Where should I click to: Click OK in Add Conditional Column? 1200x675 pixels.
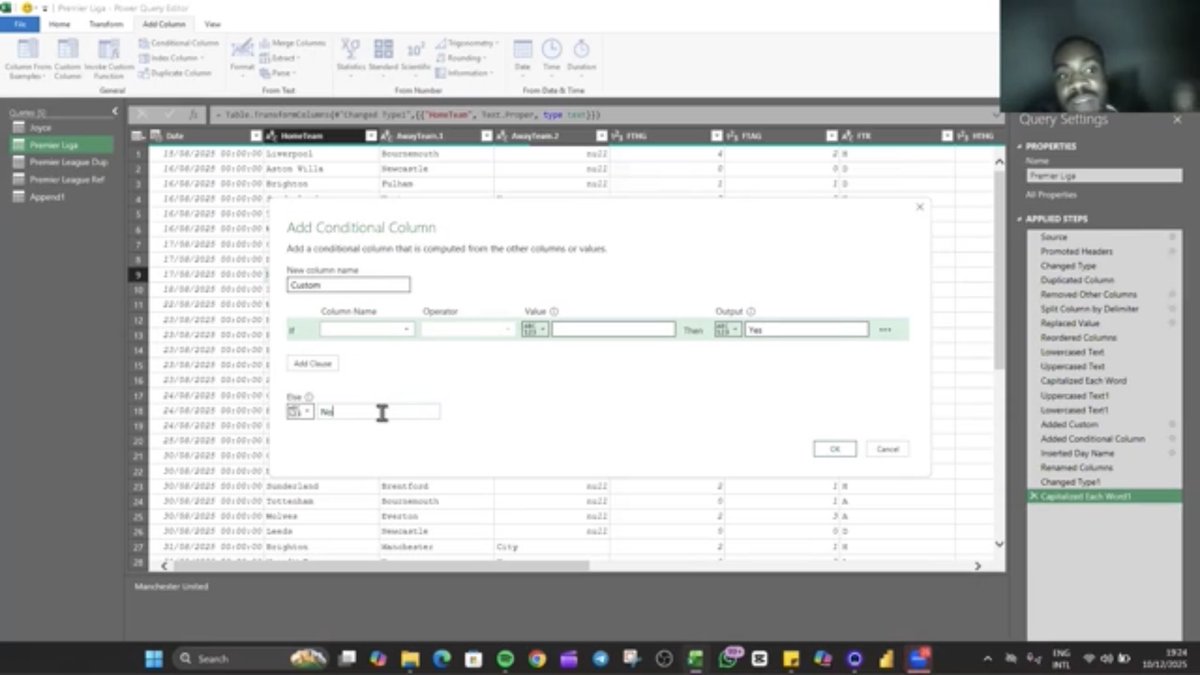[835, 449]
